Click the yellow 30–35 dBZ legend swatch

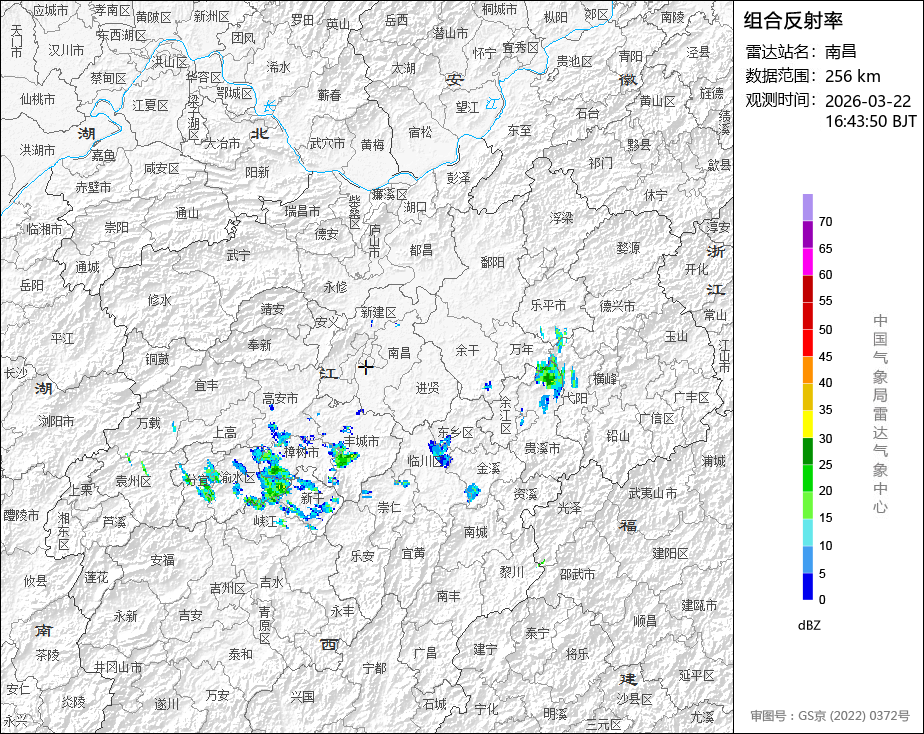point(807,424)
